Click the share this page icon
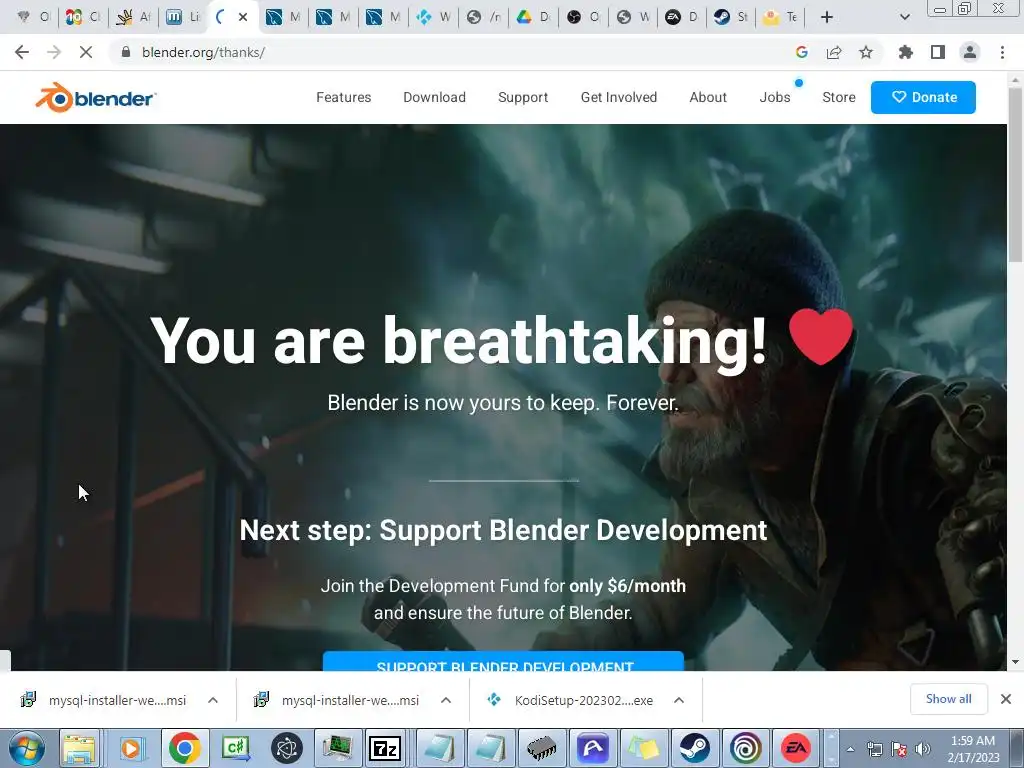Image resolution: width=1024 pixels, height=768 pixels. tap(834, 52)
